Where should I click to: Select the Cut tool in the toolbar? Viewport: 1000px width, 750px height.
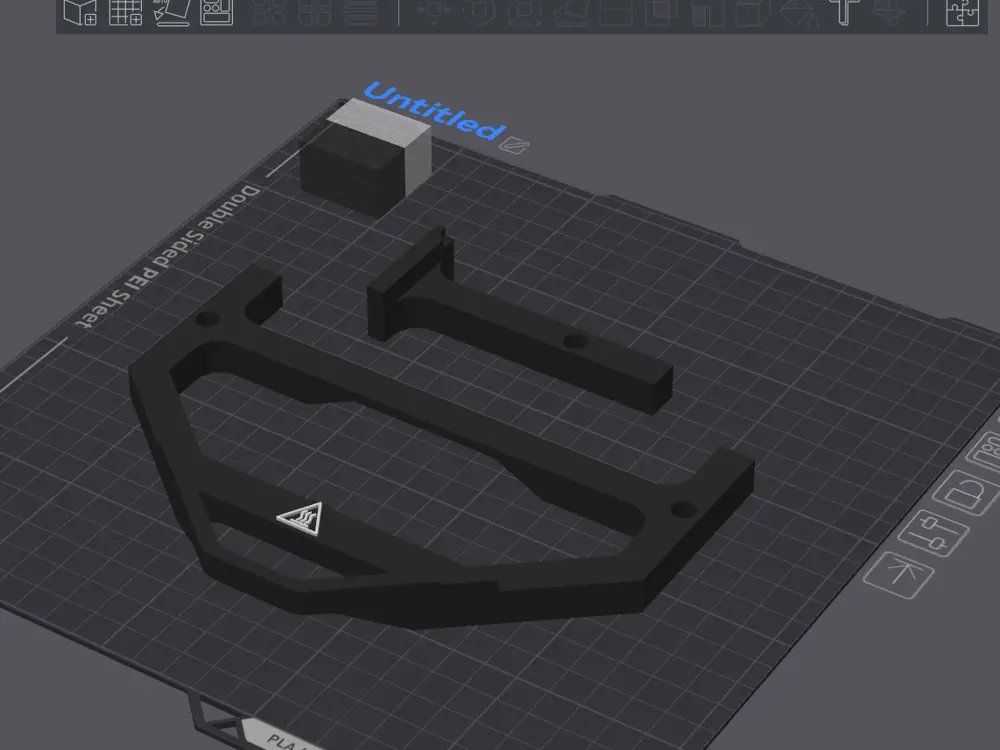coord(617,12)
